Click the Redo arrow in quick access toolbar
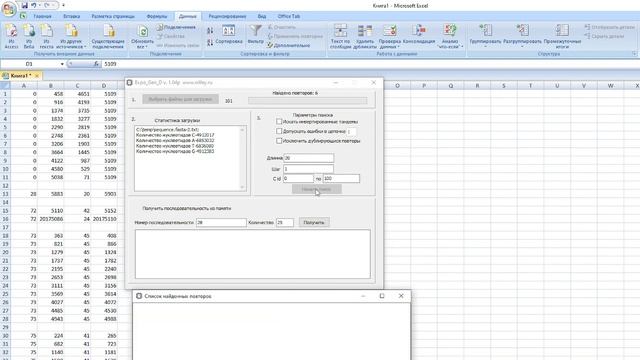This screenshot has width=640, height=360. (x=47, y=5)
